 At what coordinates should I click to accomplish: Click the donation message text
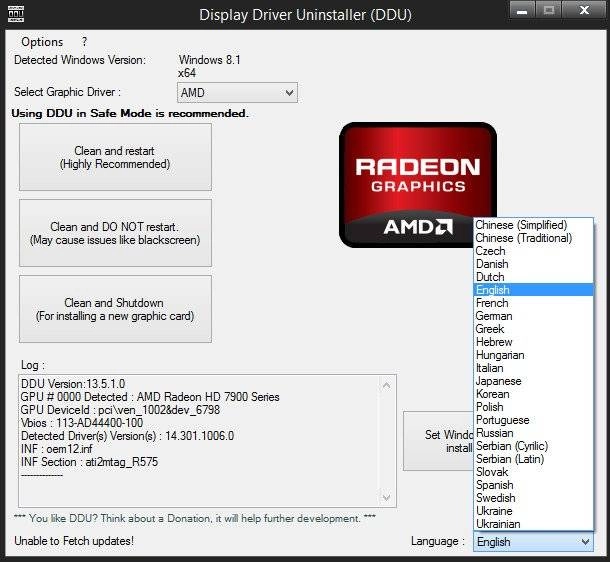pos(195,518)
